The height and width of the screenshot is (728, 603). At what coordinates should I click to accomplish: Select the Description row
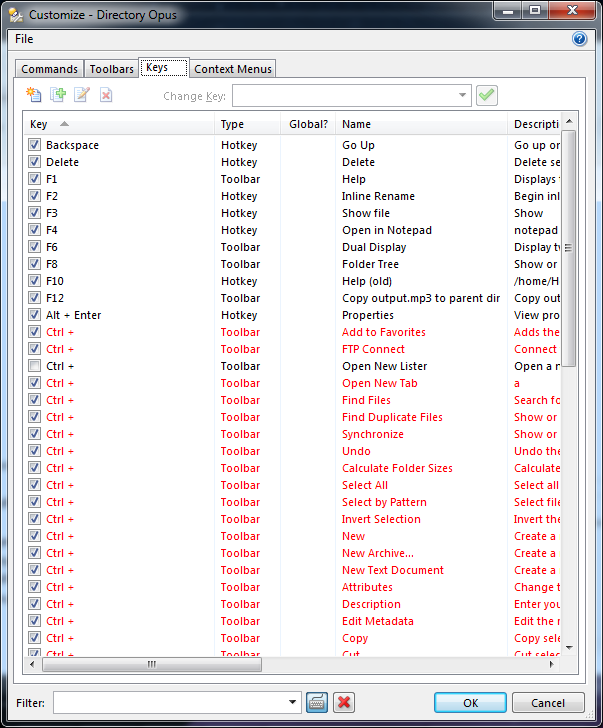click(292, 604)
